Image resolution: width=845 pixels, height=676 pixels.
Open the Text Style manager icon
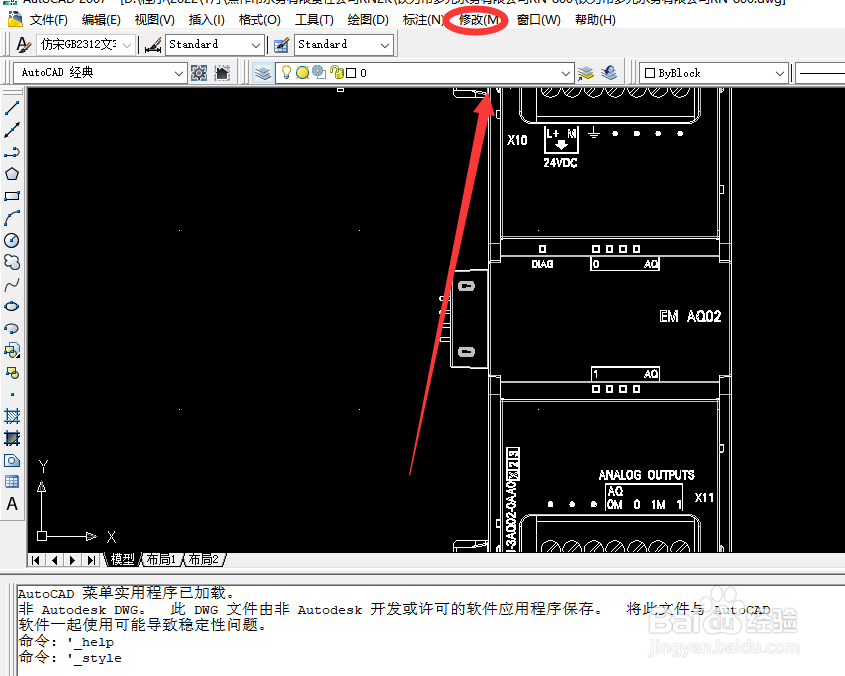tap(23, 44)
